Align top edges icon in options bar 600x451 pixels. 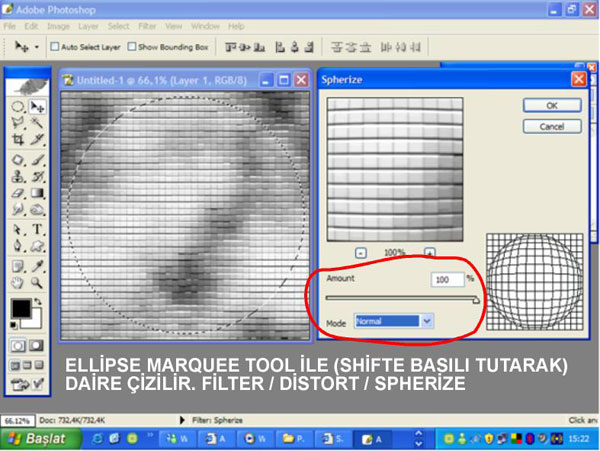(x=230, y=47)
